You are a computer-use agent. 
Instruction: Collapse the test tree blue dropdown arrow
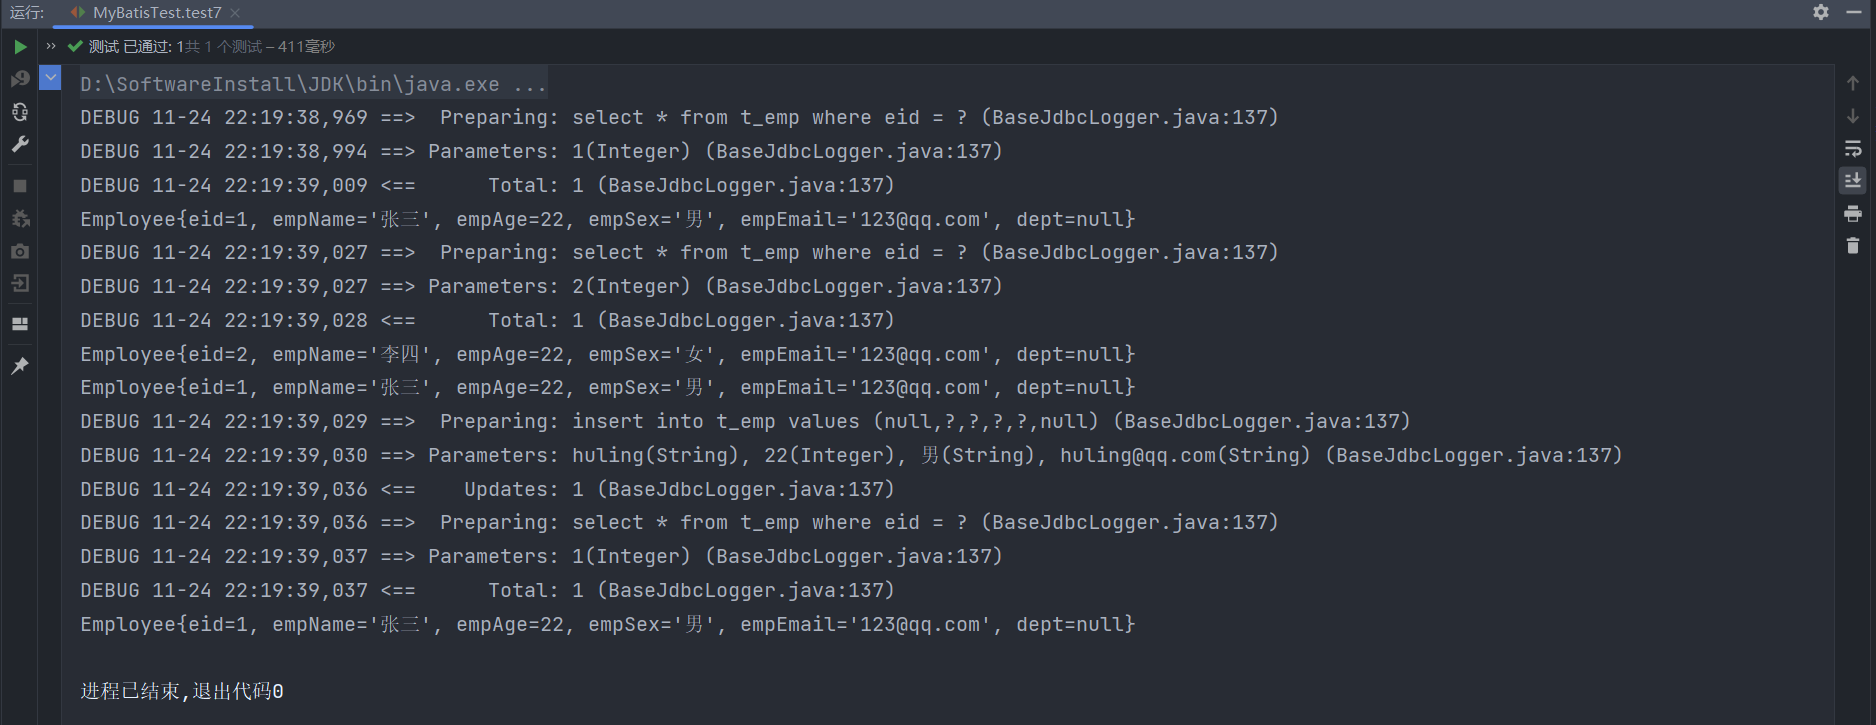tap(50, 77)
